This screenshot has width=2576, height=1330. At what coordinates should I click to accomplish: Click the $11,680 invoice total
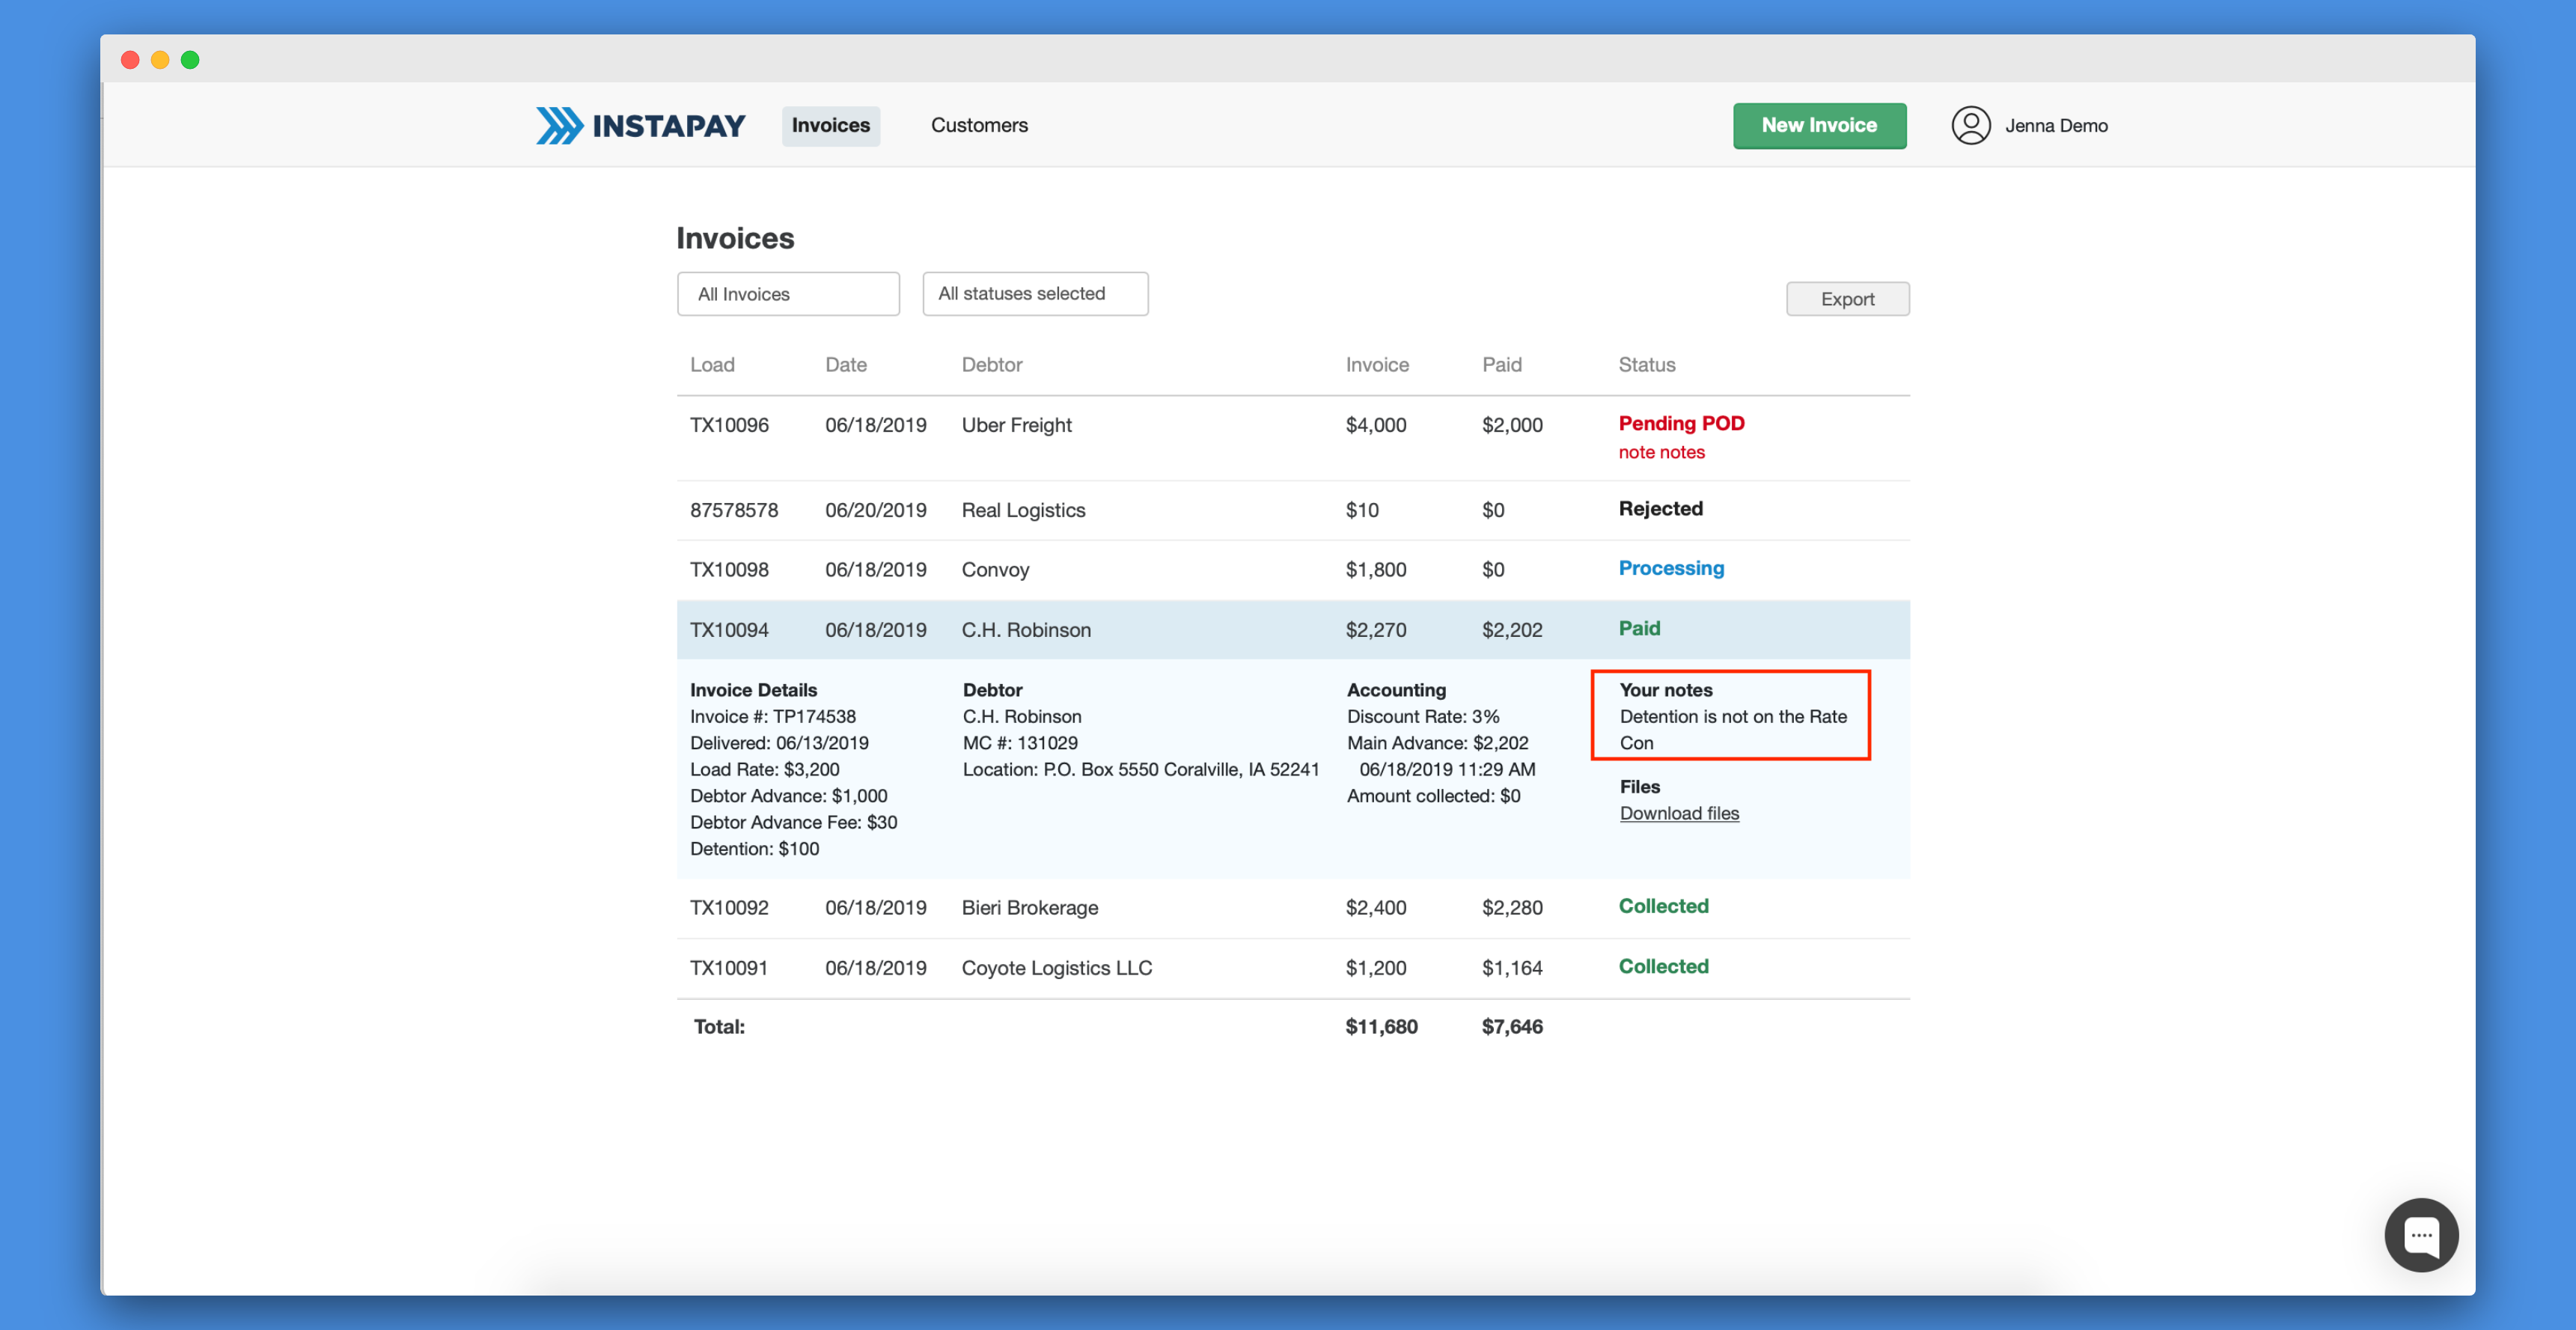point(1381,1027)
